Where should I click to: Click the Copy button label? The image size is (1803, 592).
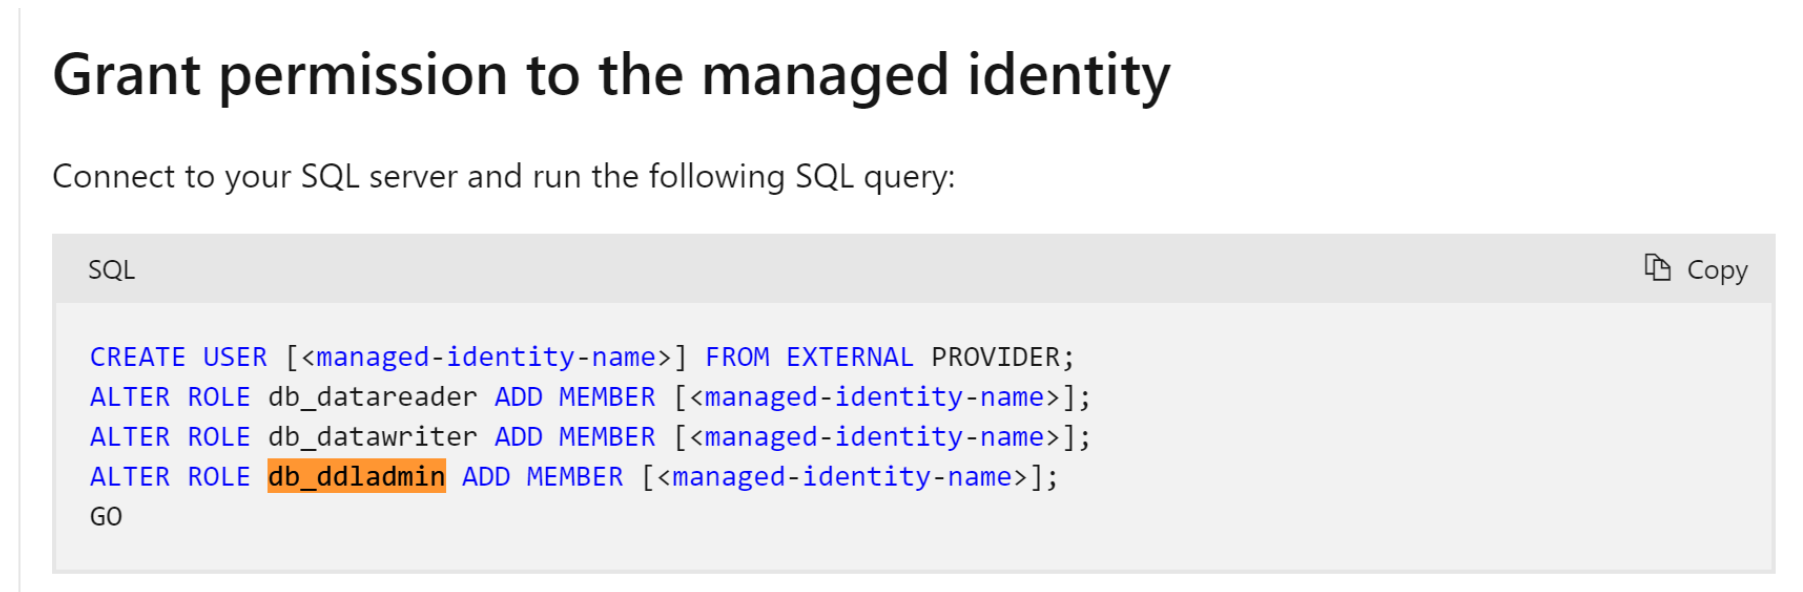1717,270
